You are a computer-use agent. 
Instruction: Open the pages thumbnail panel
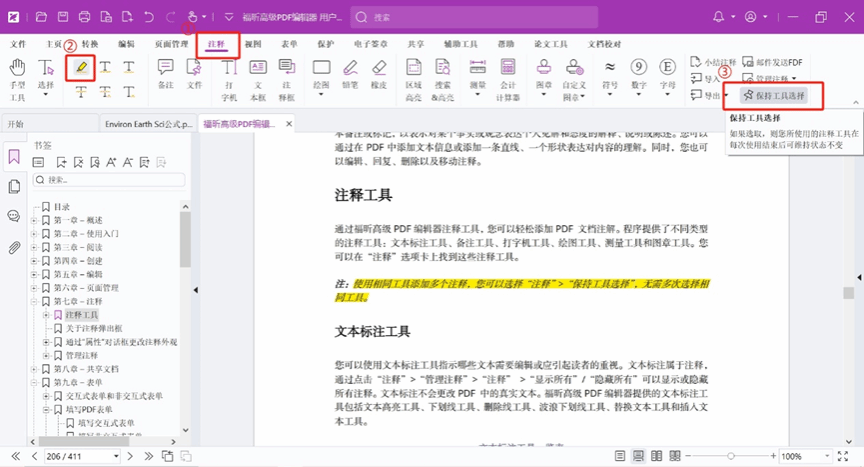pos(14,186)
